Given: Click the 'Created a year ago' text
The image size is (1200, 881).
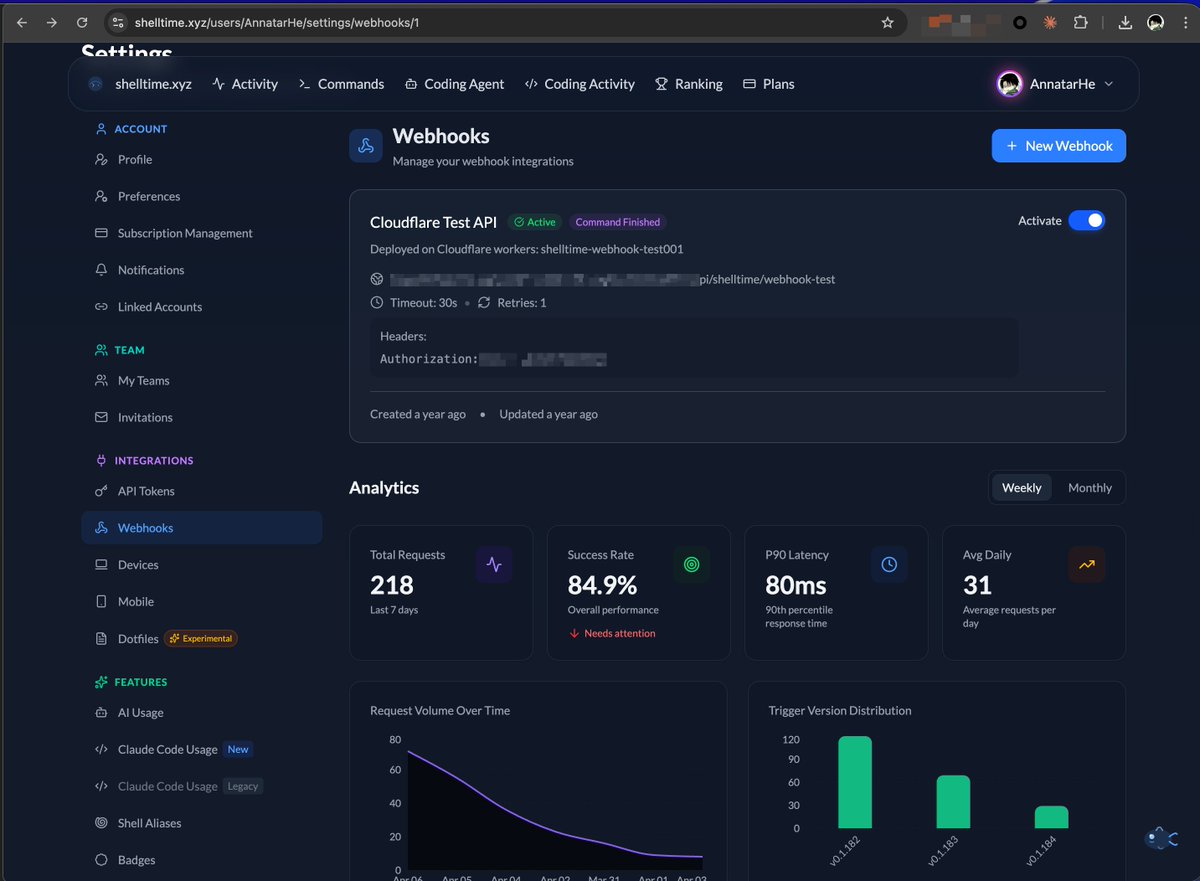Looking at the screenshot, I should click(418, 414).
